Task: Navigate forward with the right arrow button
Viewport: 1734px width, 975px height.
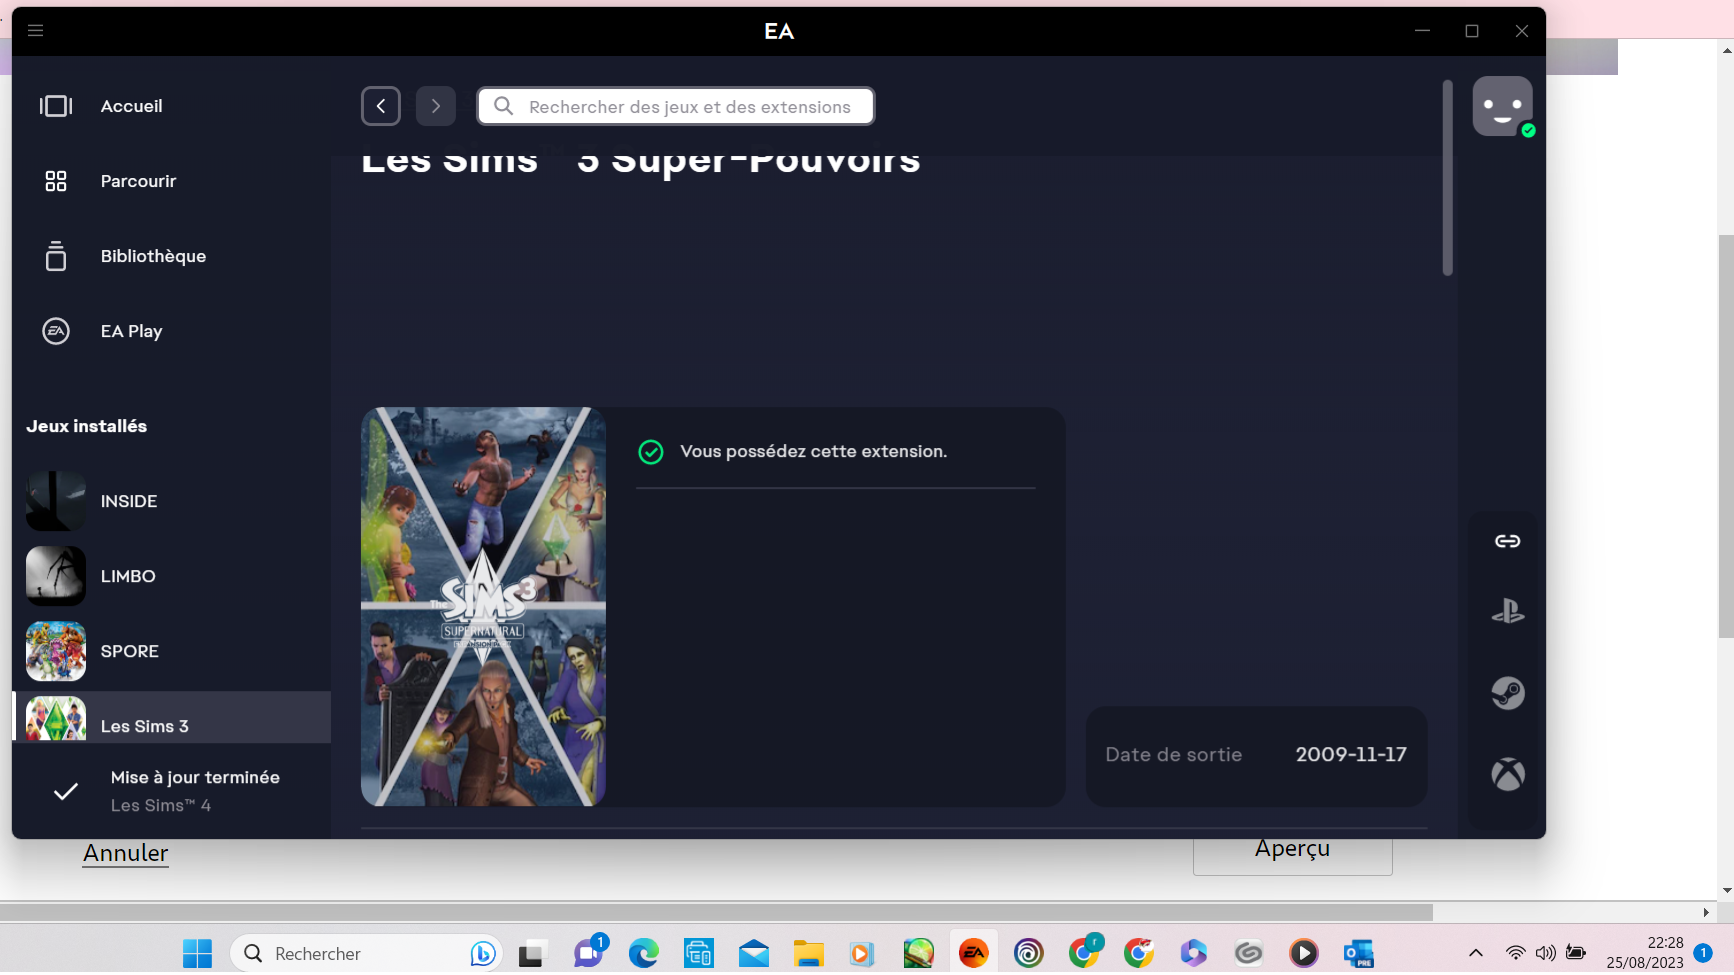Action: (436, 106)
